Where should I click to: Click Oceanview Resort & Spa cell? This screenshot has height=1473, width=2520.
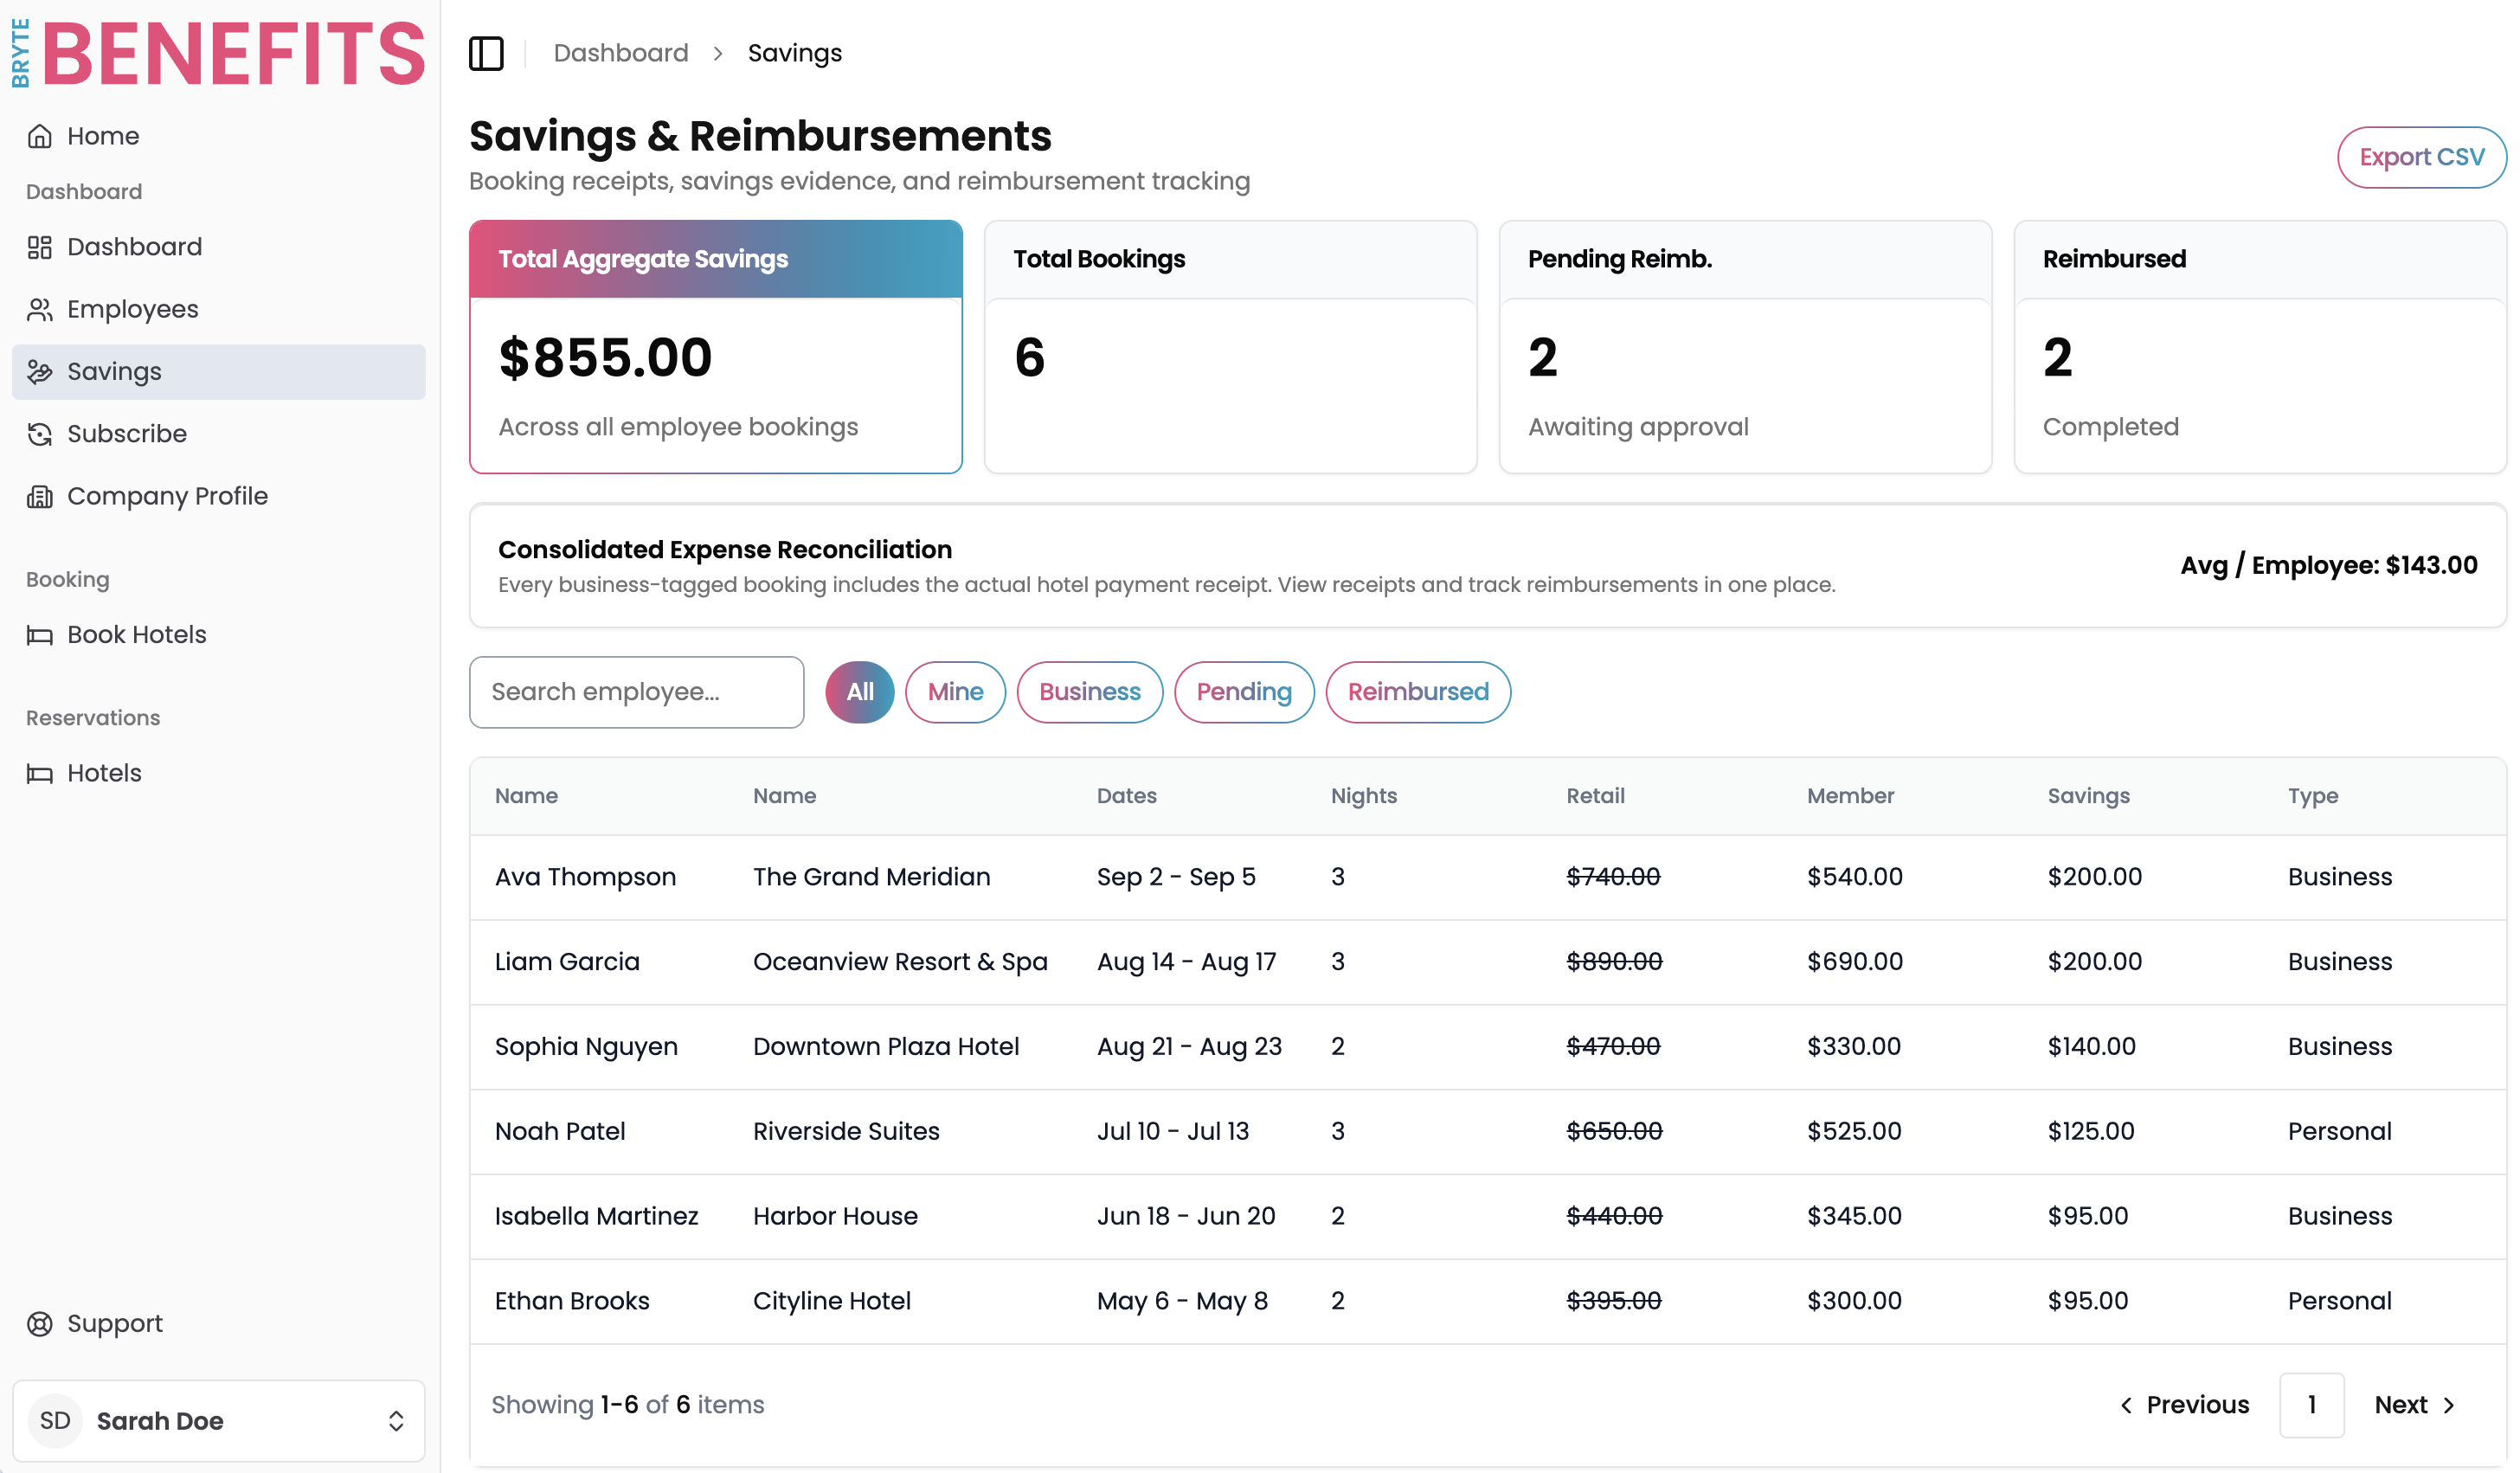[x=900, y=962]
